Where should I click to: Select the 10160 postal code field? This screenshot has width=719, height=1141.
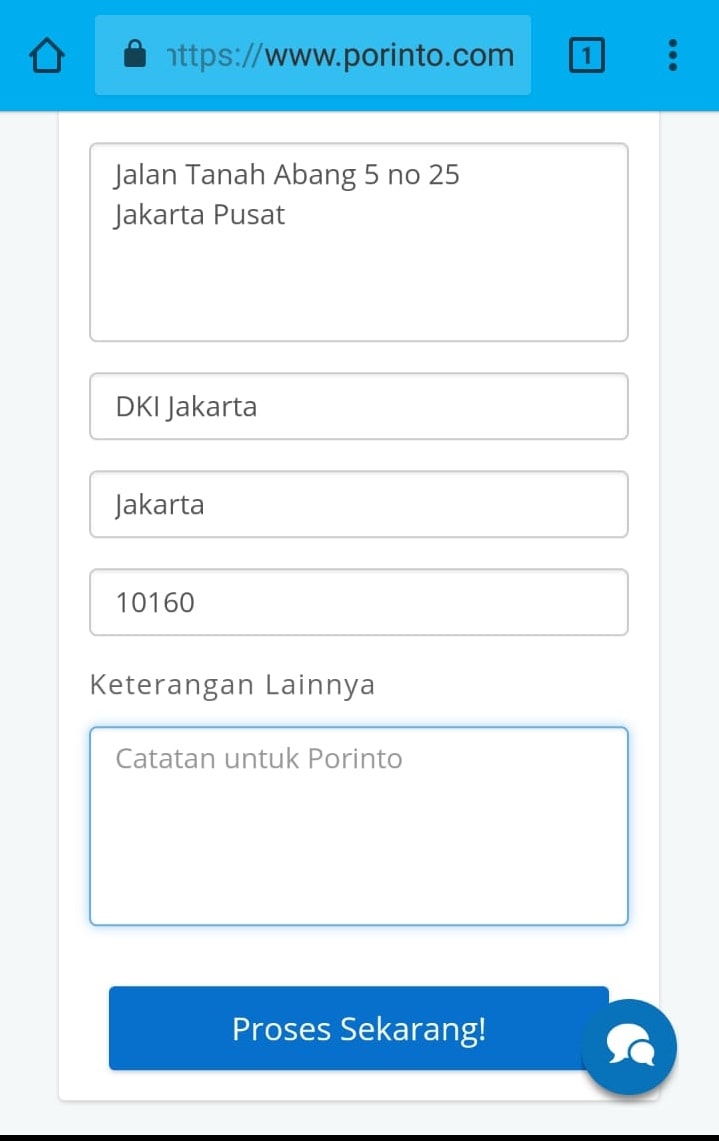pyautogui.click(x=359, y=603)
